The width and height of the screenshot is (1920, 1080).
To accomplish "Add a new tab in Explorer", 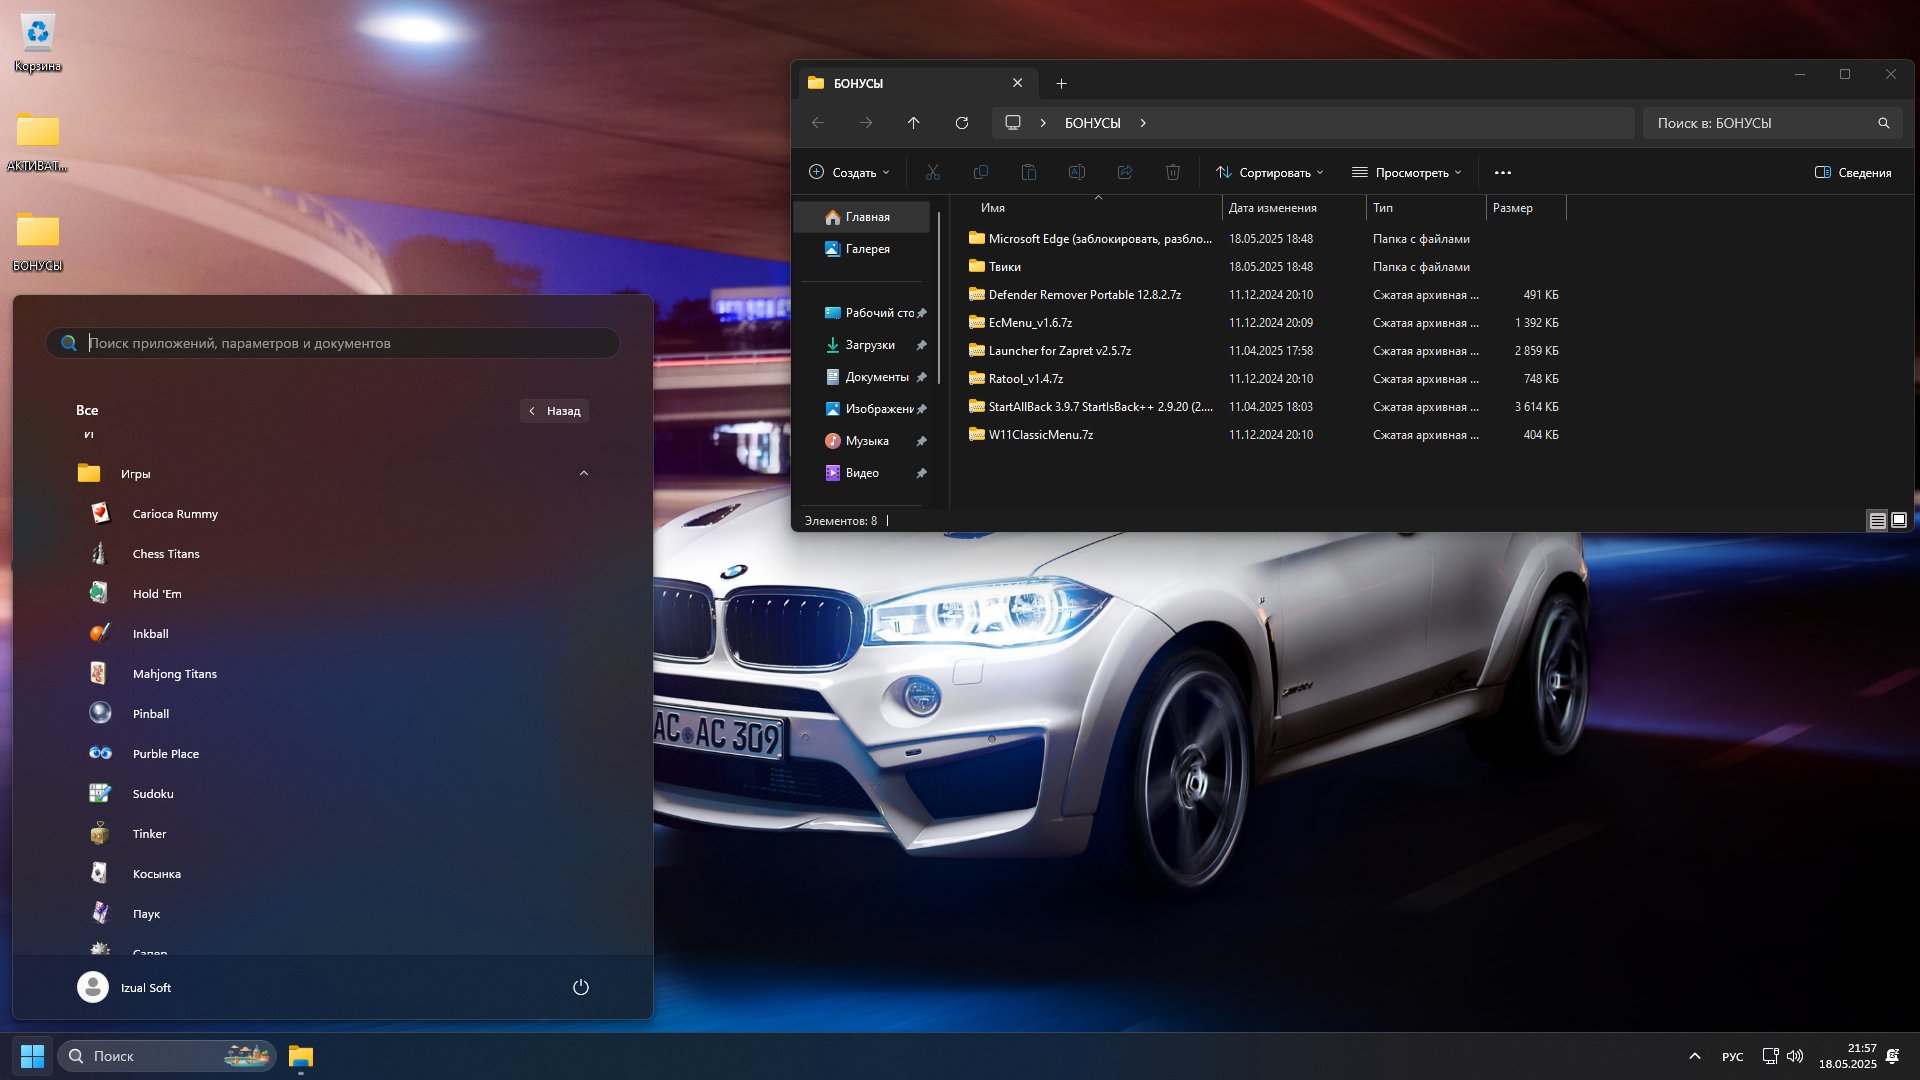I will [1062, 83].
